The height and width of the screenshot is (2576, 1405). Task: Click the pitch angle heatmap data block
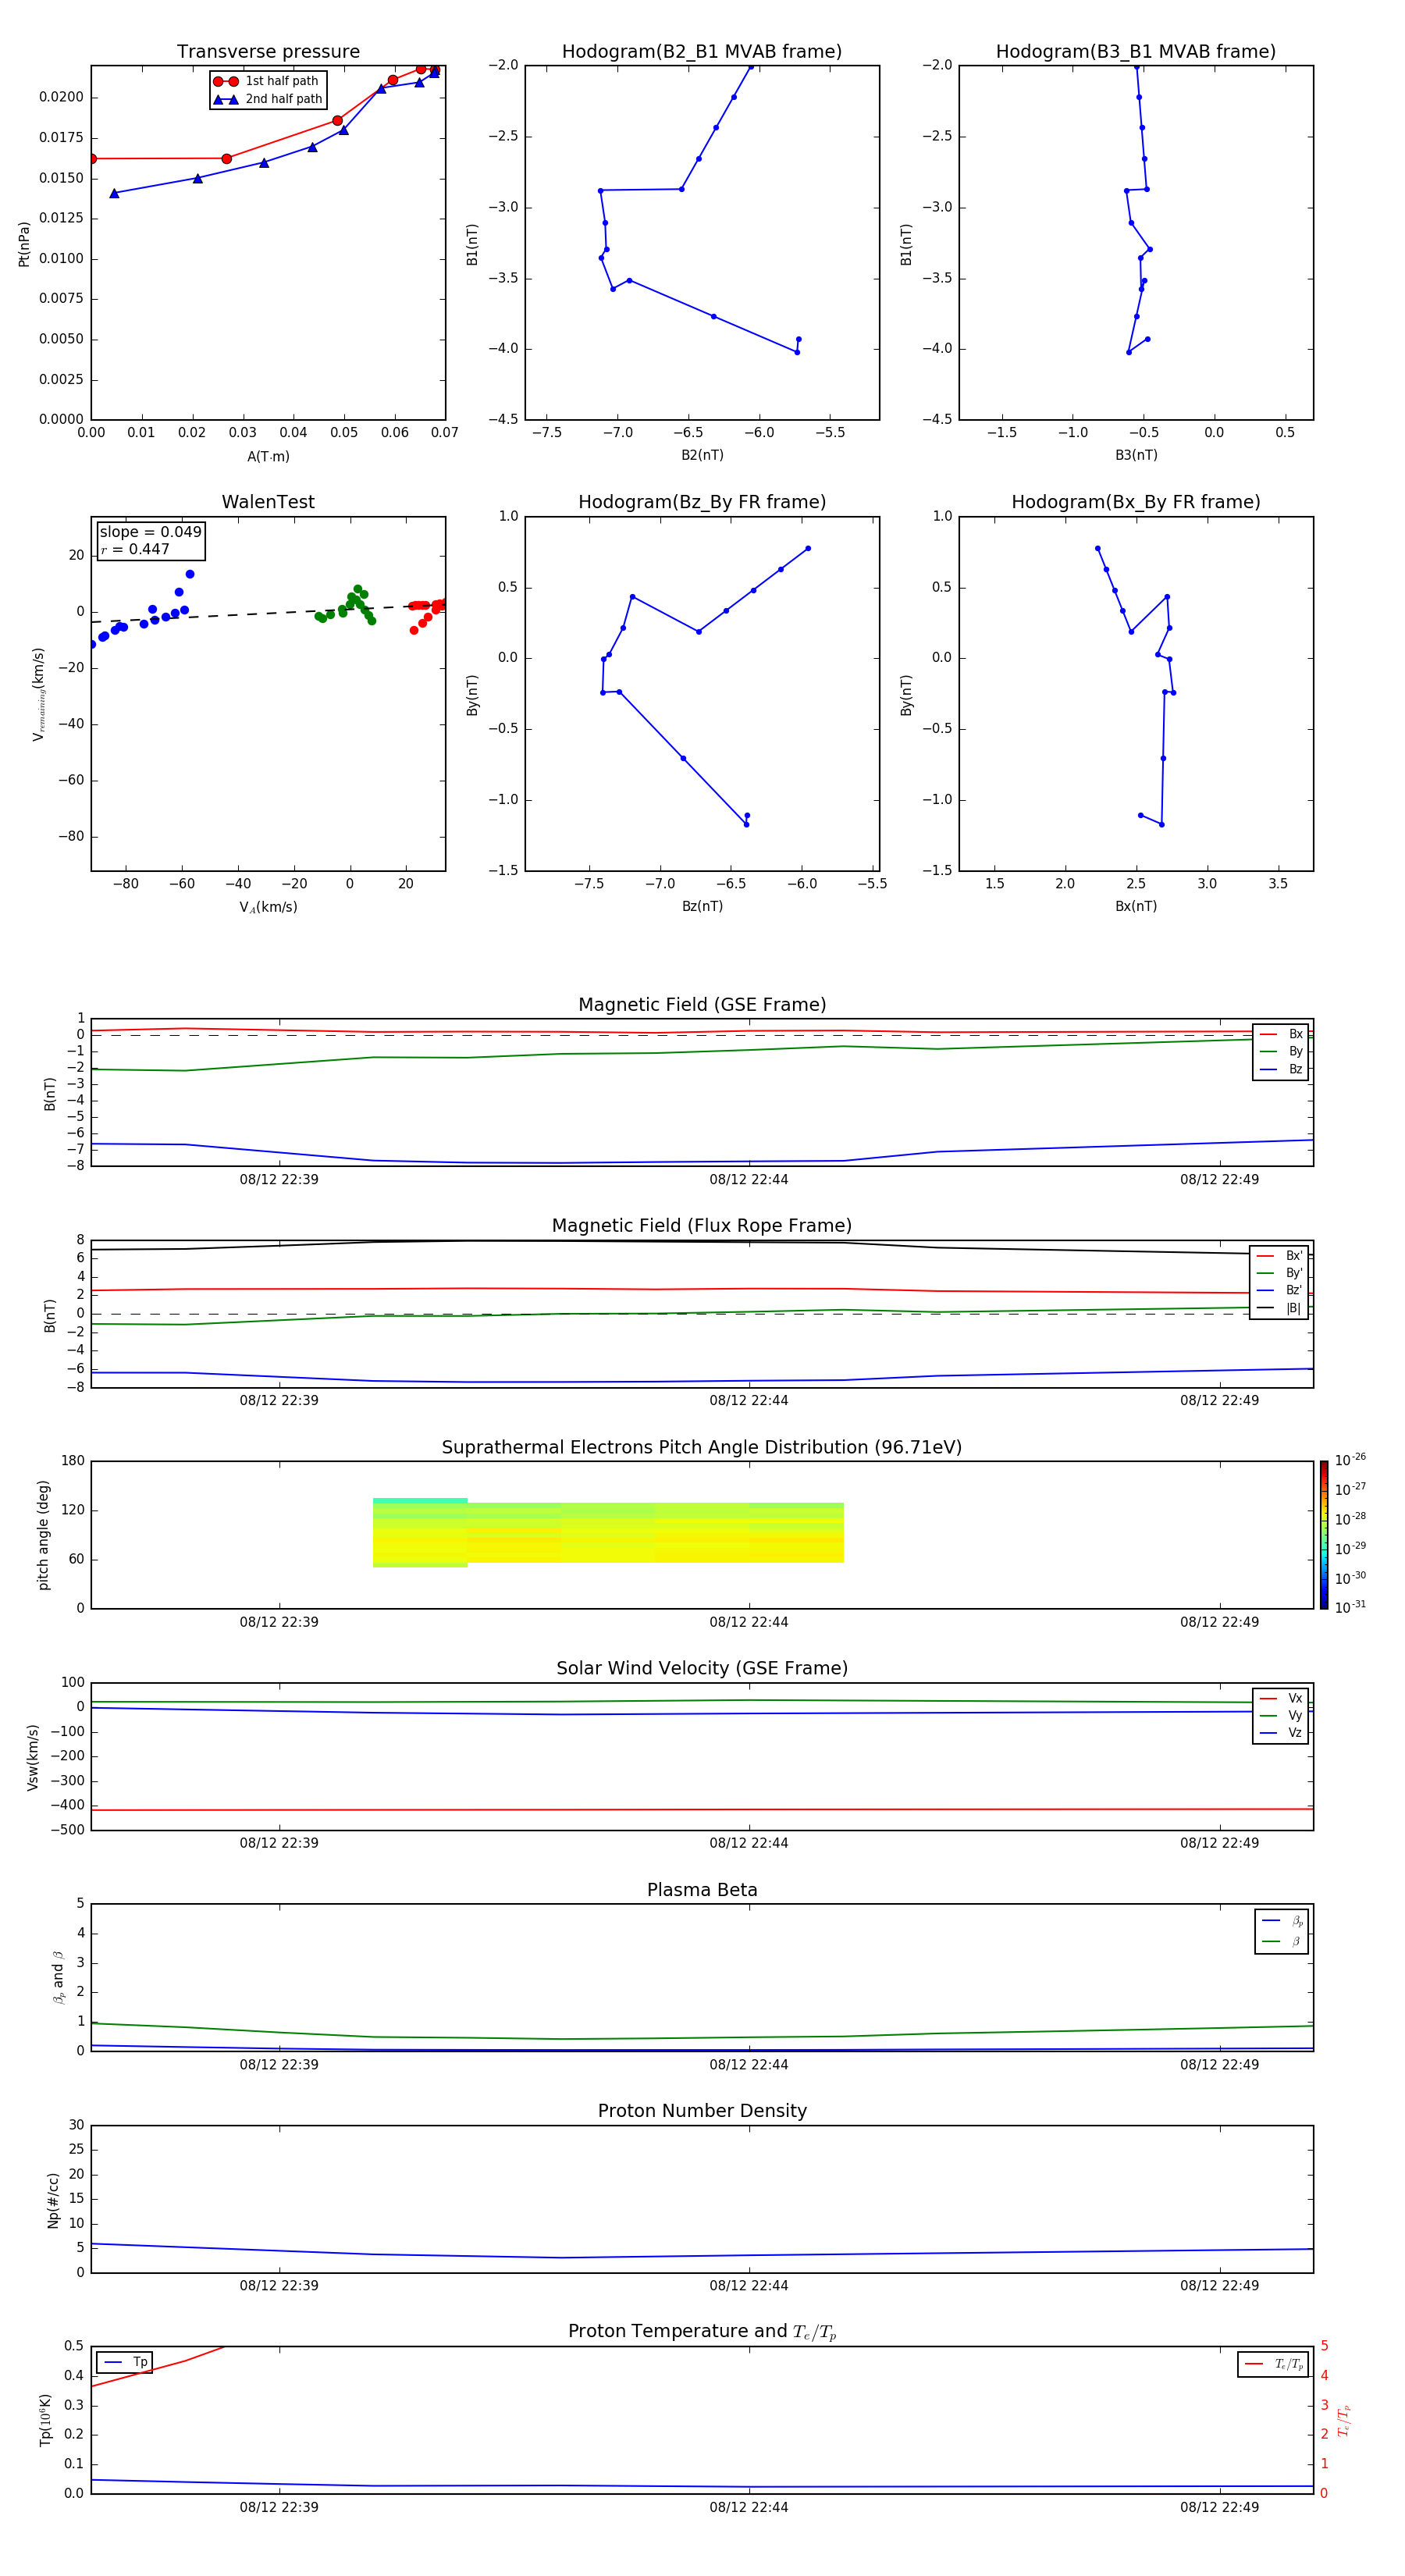tap(608, 1532)
